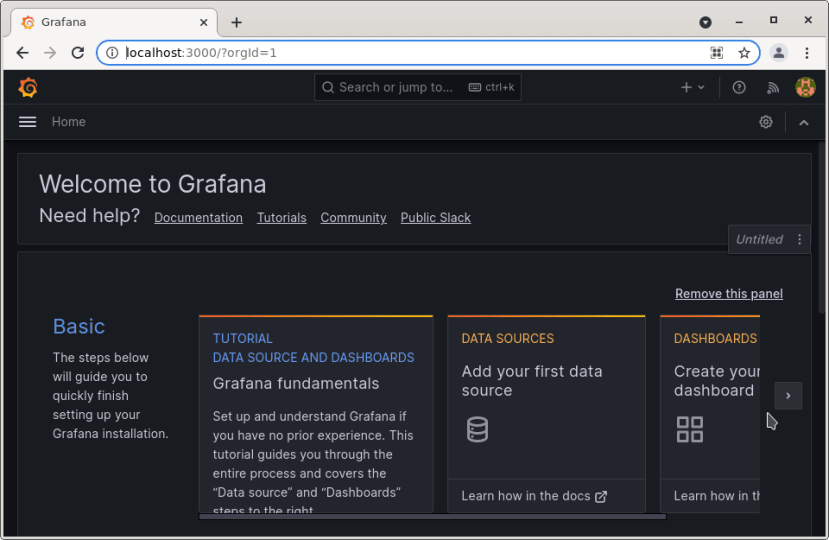View site information icon in the address bar
This screenshot has width=829, height=540.
tap(112, 53)
